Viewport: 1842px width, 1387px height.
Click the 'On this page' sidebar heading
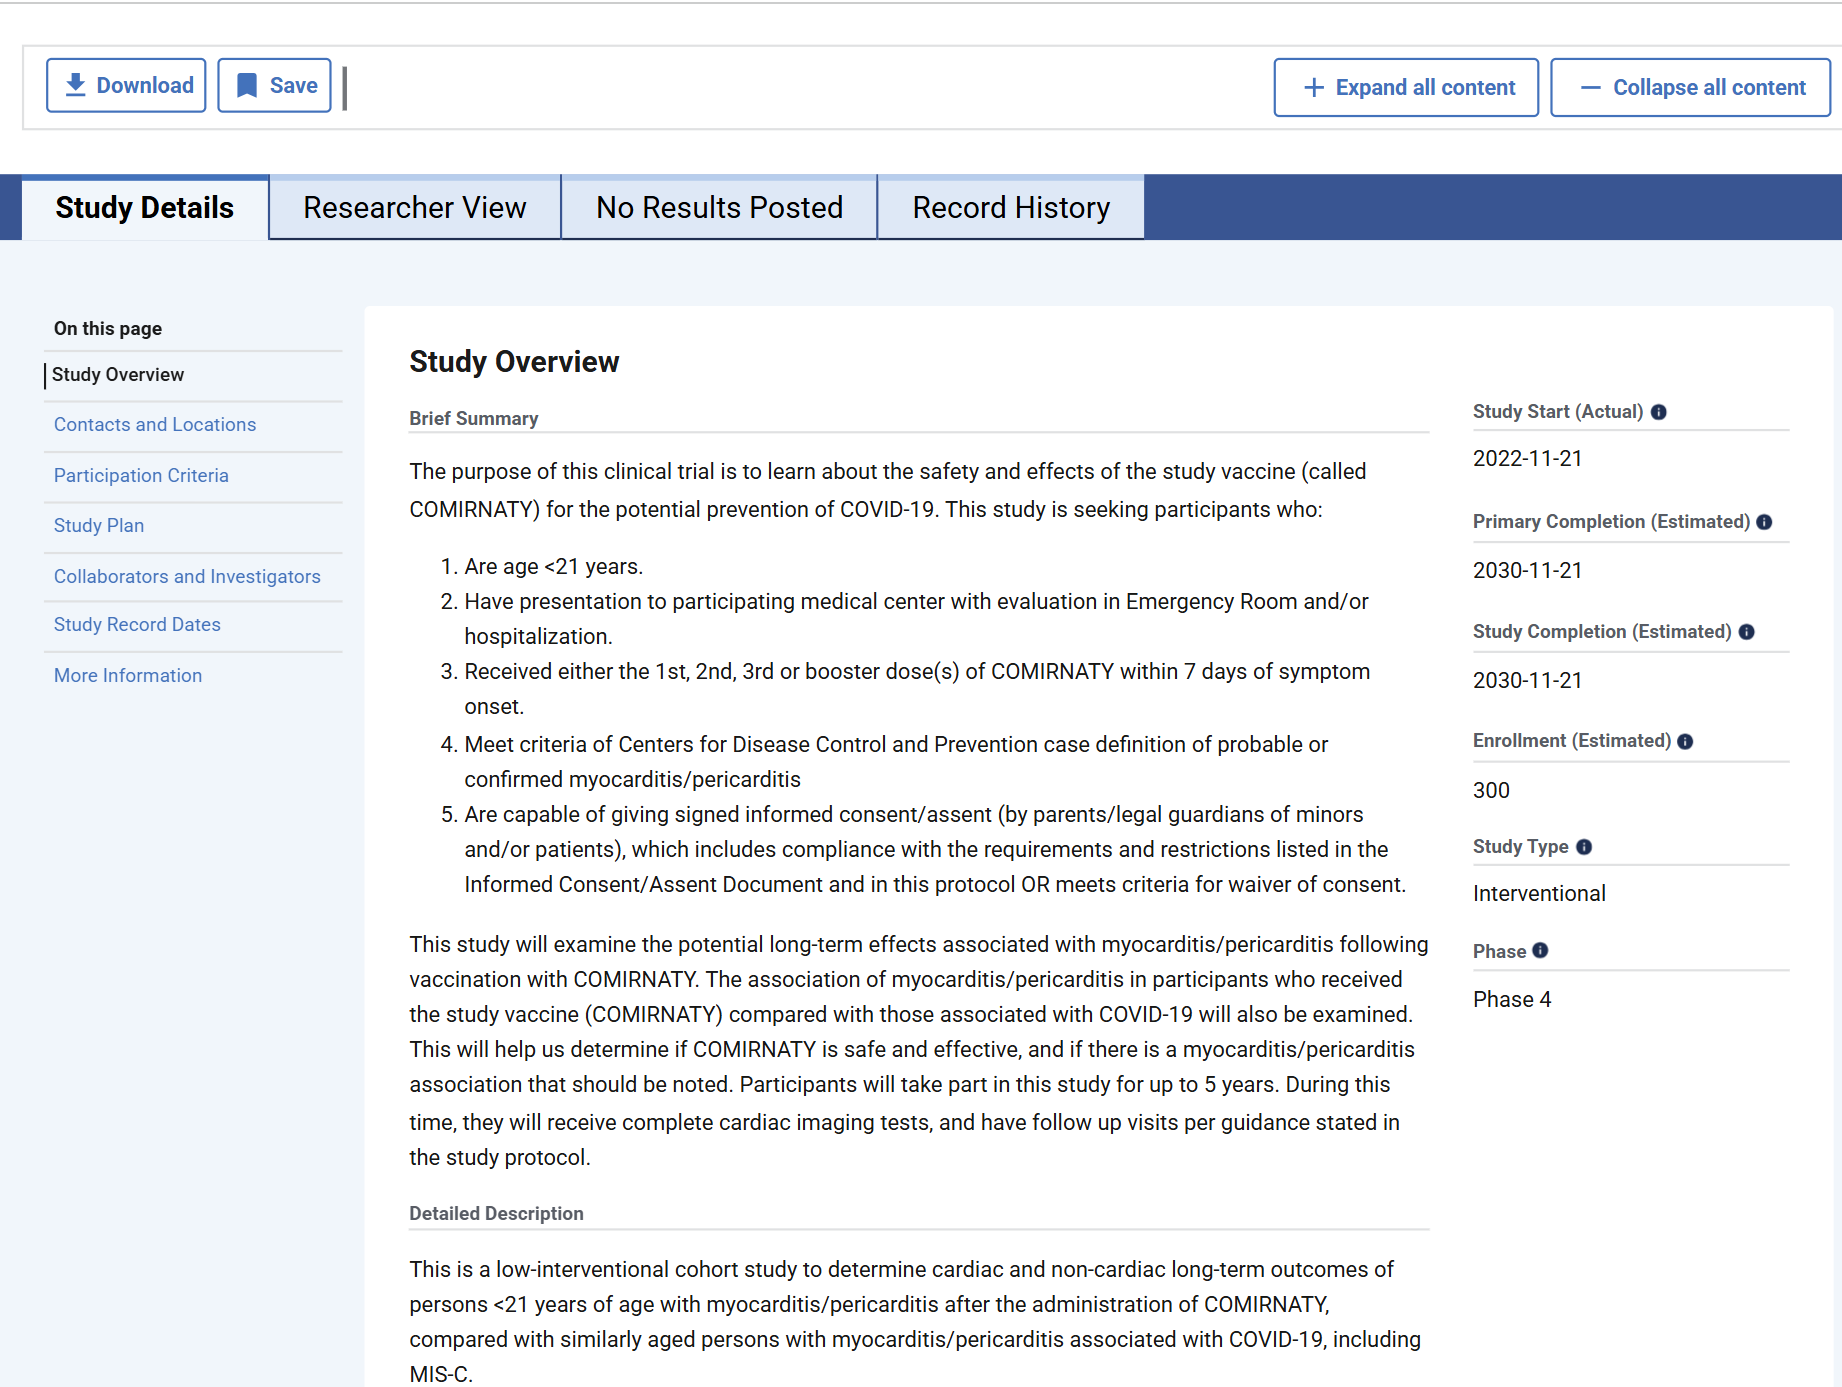[x=108, y=328]
